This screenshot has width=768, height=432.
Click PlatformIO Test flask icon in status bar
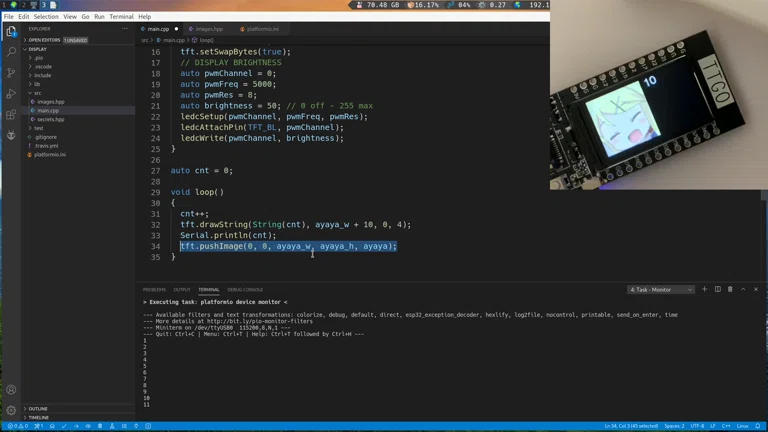(x=112, y=426)
